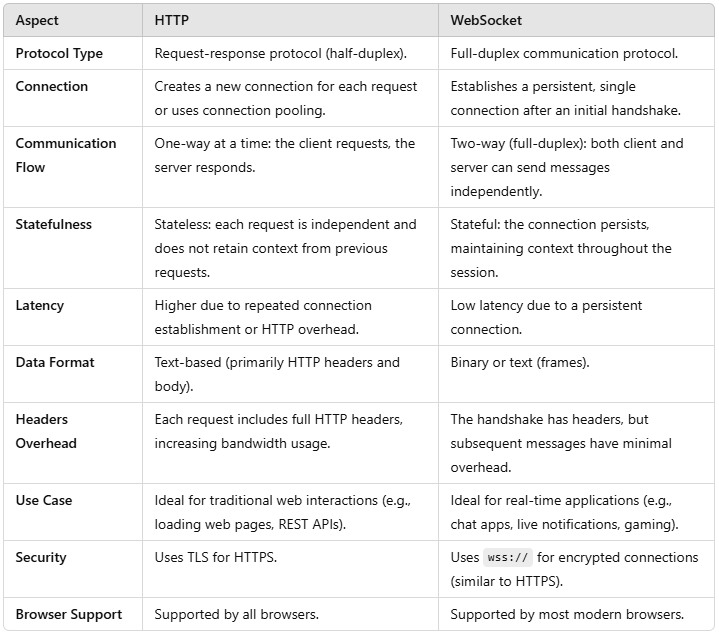Select the Headers Overhead row label
The height and width of the screenshot is (636, 719).
tap(46, 431)
